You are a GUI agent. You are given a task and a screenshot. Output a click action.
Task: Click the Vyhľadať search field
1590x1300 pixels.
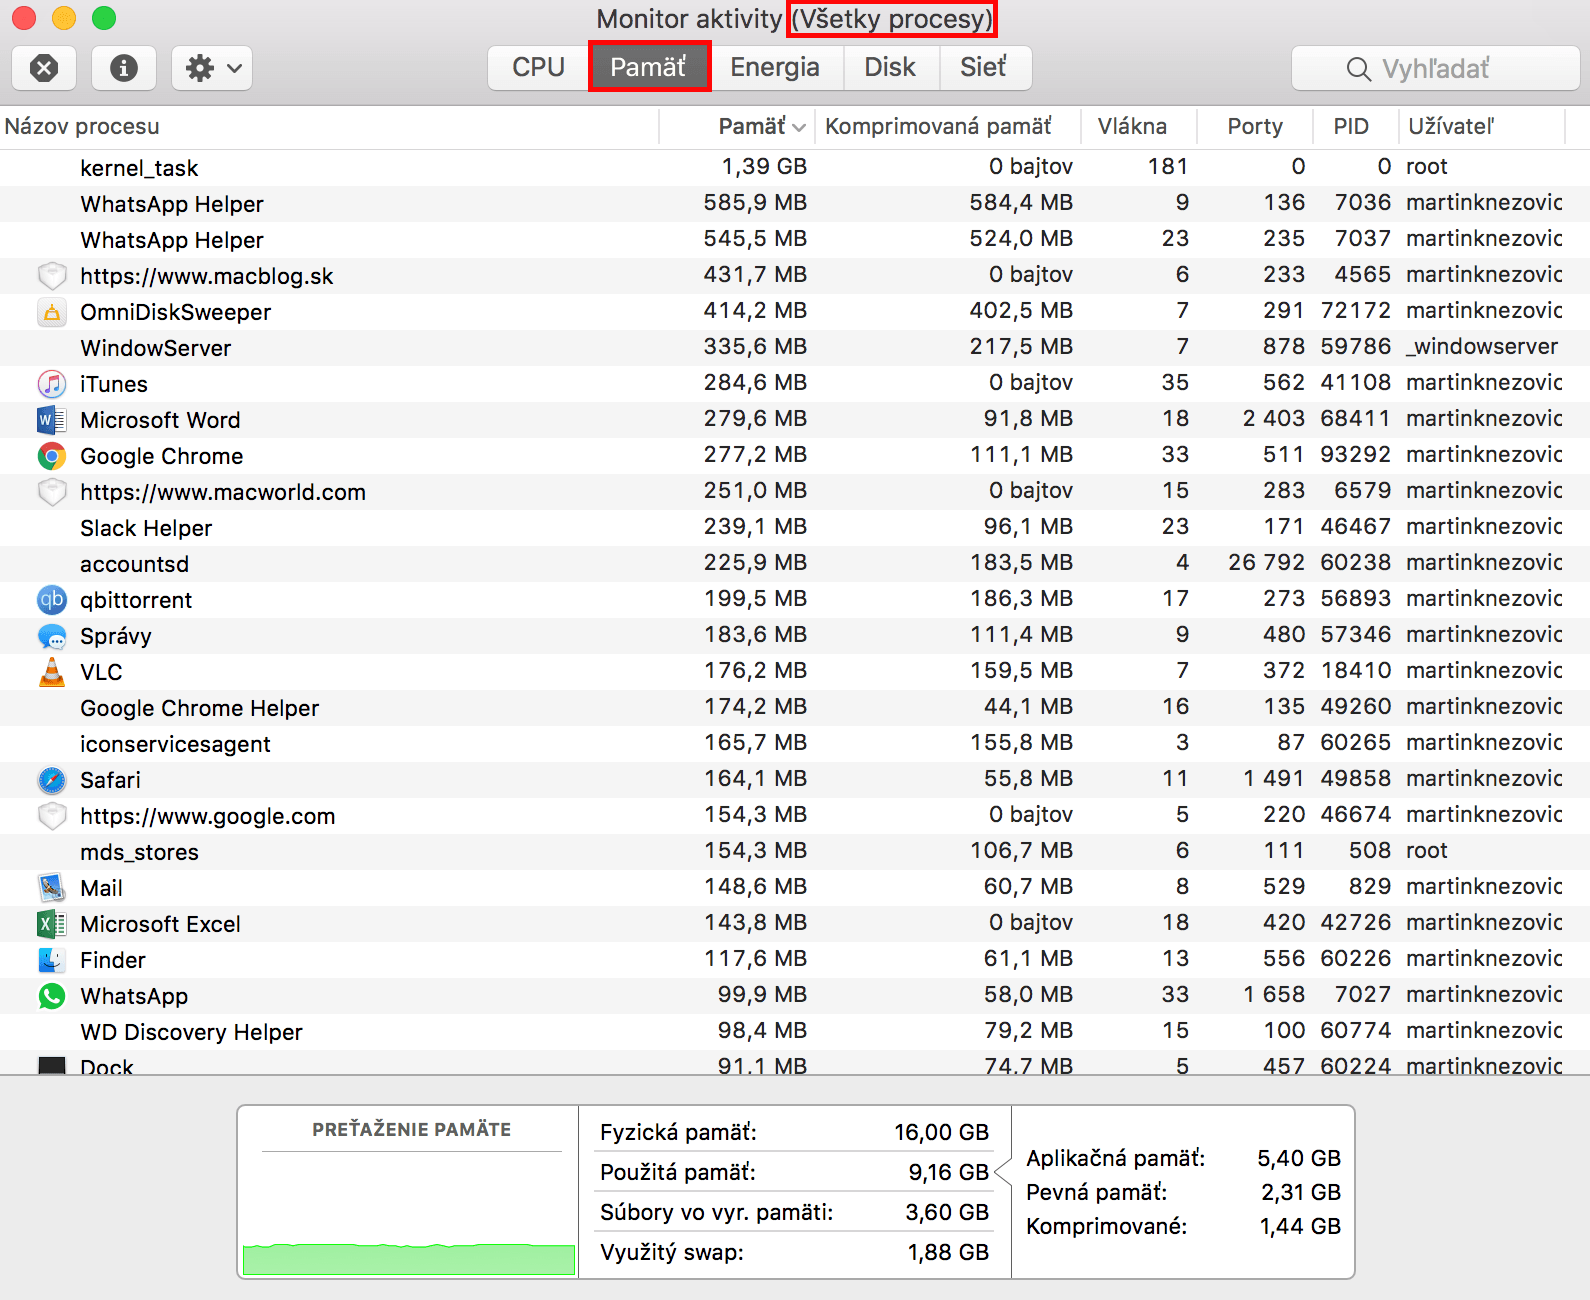click(x=1436, y=68)
